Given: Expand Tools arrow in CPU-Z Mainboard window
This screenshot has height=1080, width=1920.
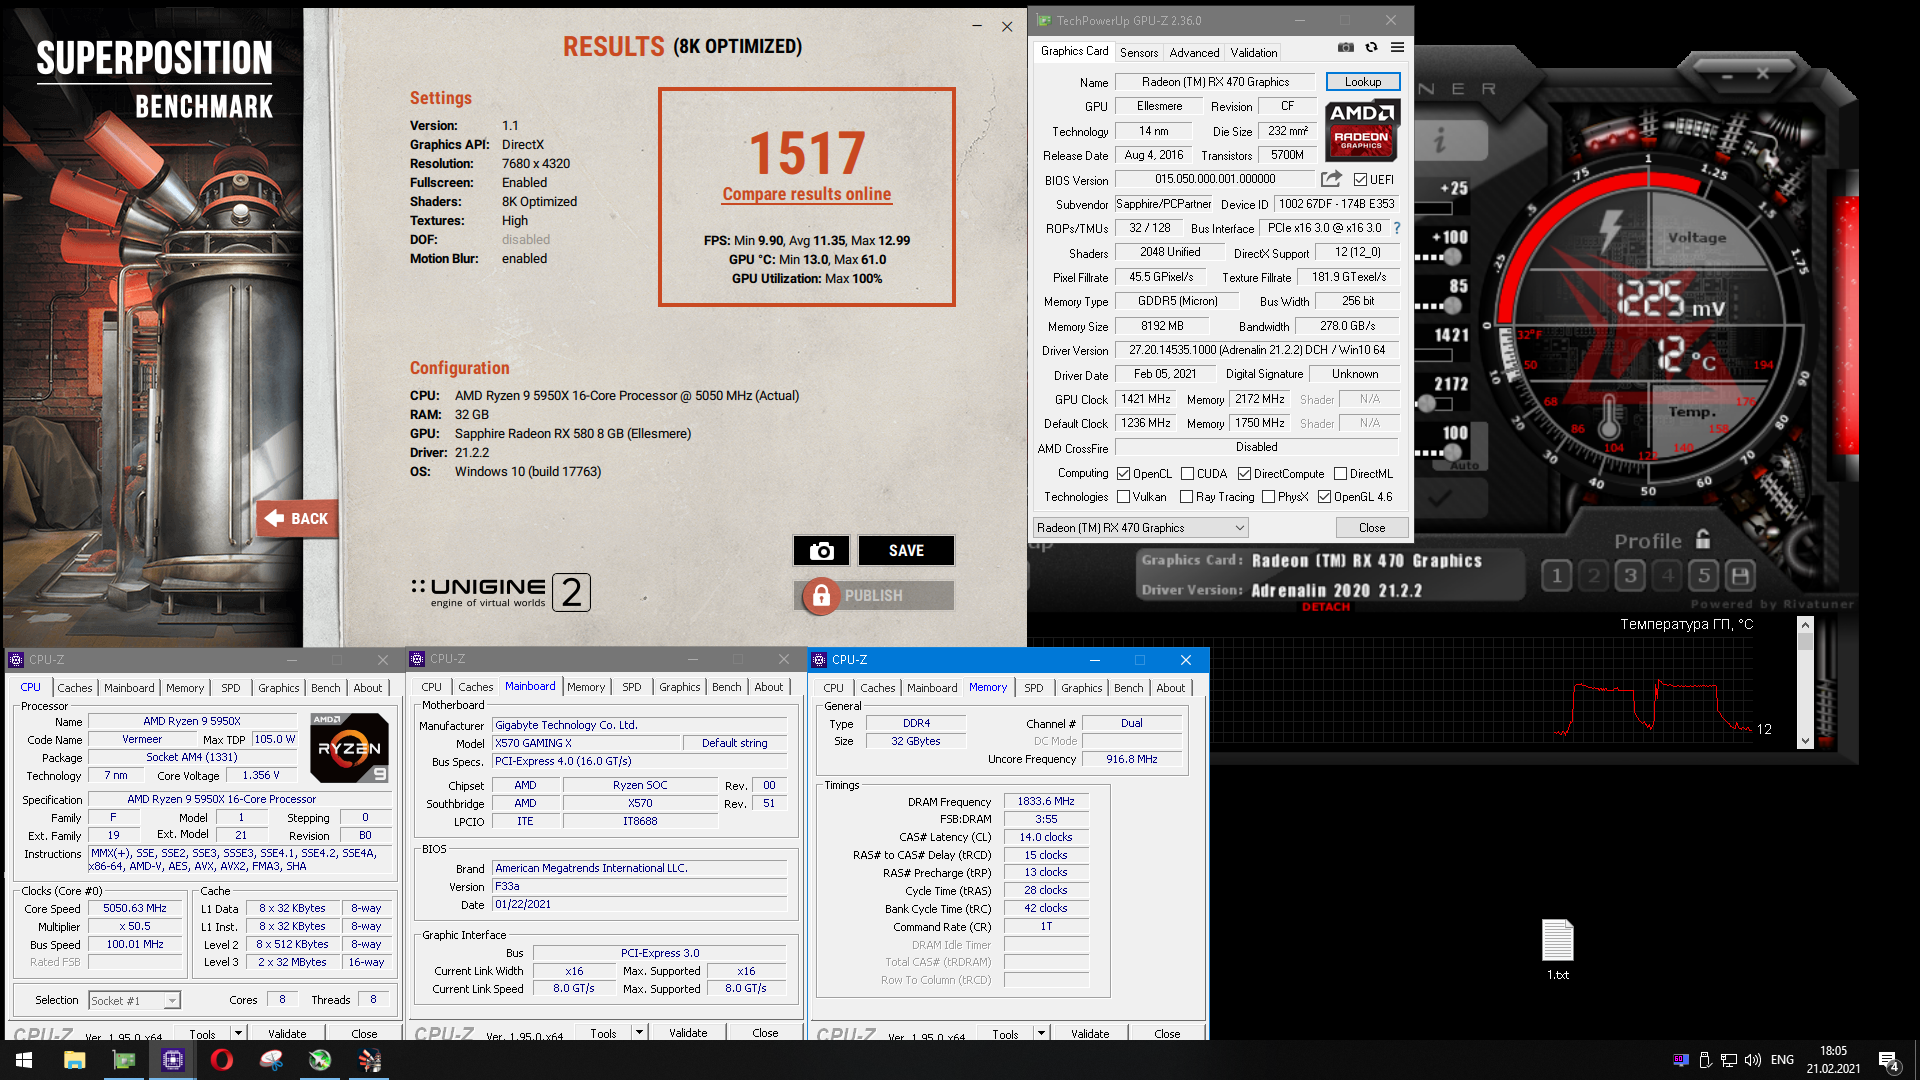Looking at the screenshot, I should (x=639, y=1033).
